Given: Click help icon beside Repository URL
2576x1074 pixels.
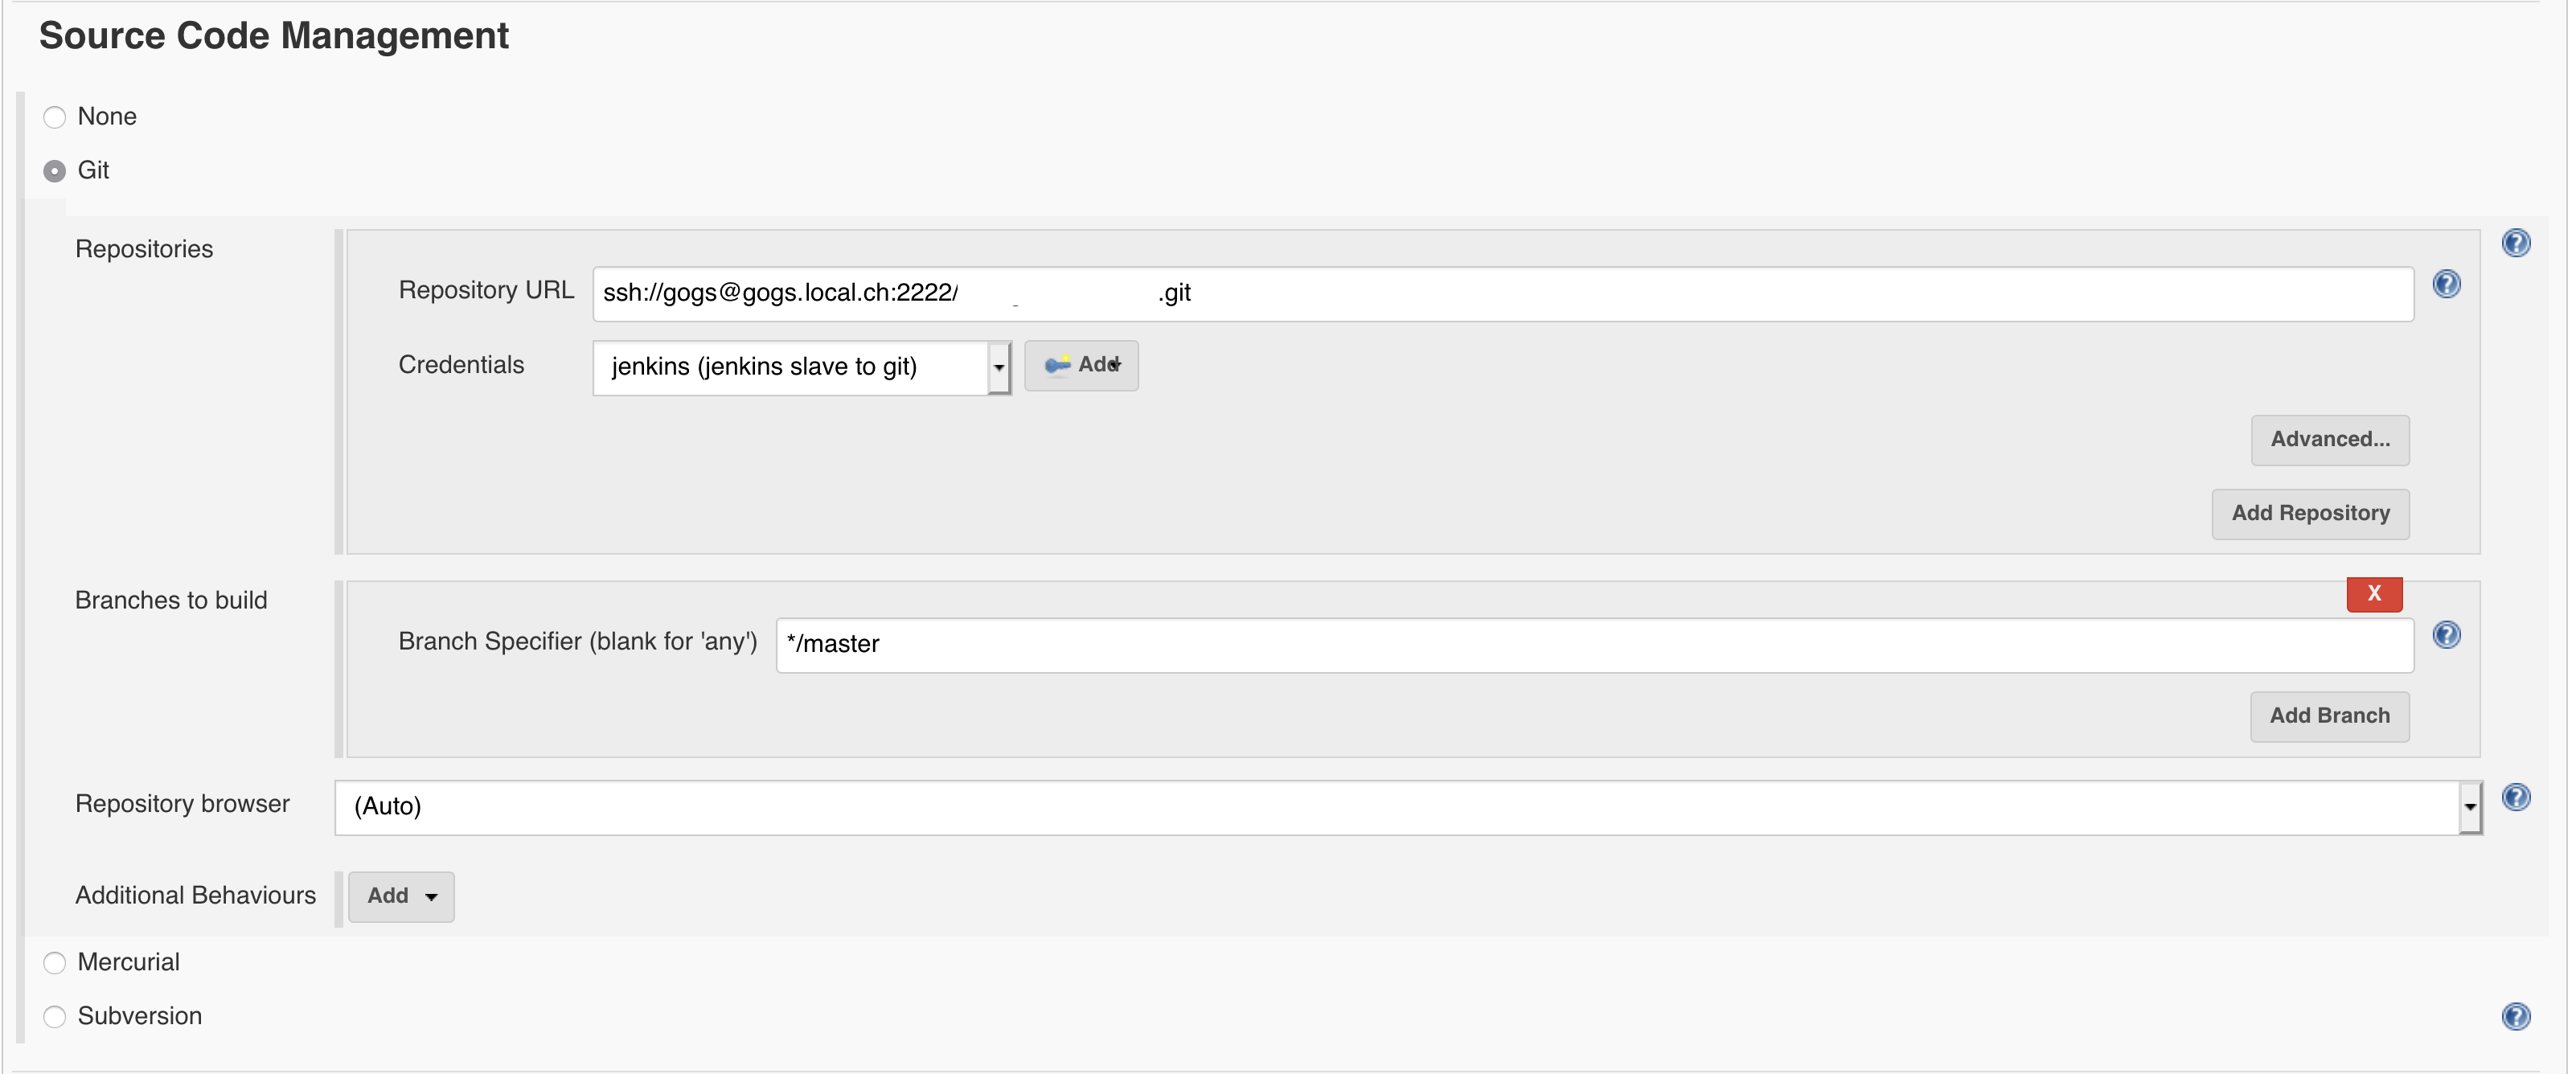Looking at the screenshot, I should 2446,285.
